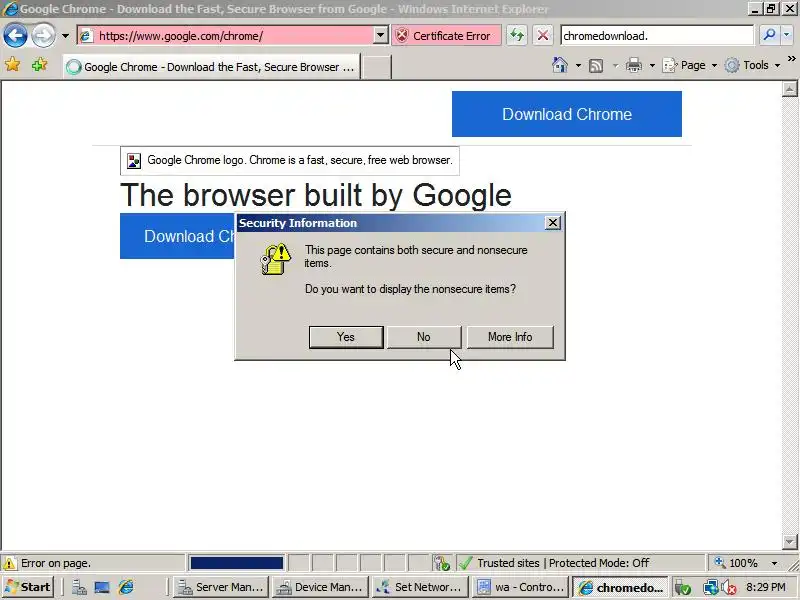800x600 pixels.
Task: Expand the Print dropdown arrow
Action: [652, 65]
